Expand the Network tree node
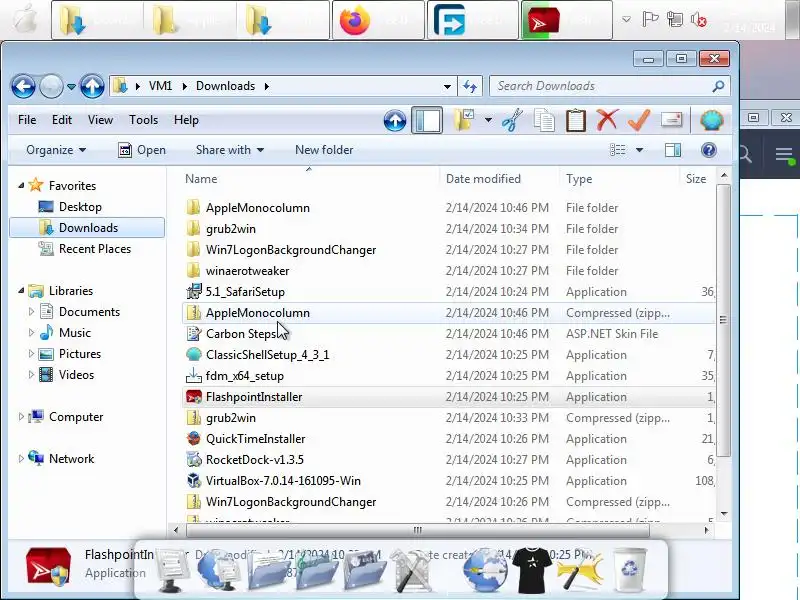 (x=21, y=459)
